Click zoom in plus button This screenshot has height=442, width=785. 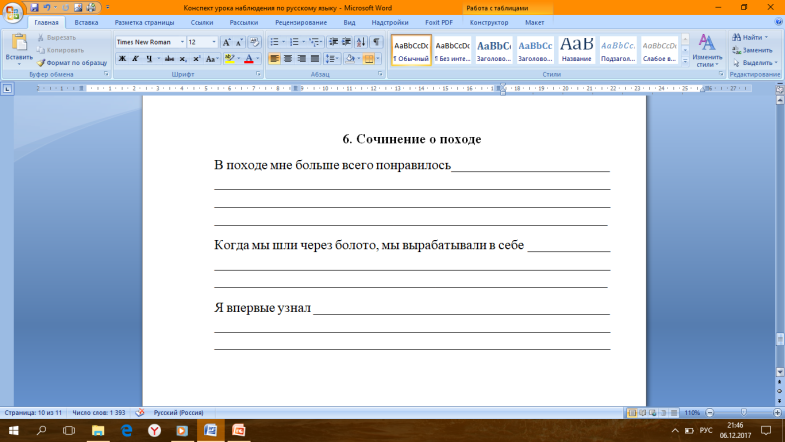(x=777, y=413)
